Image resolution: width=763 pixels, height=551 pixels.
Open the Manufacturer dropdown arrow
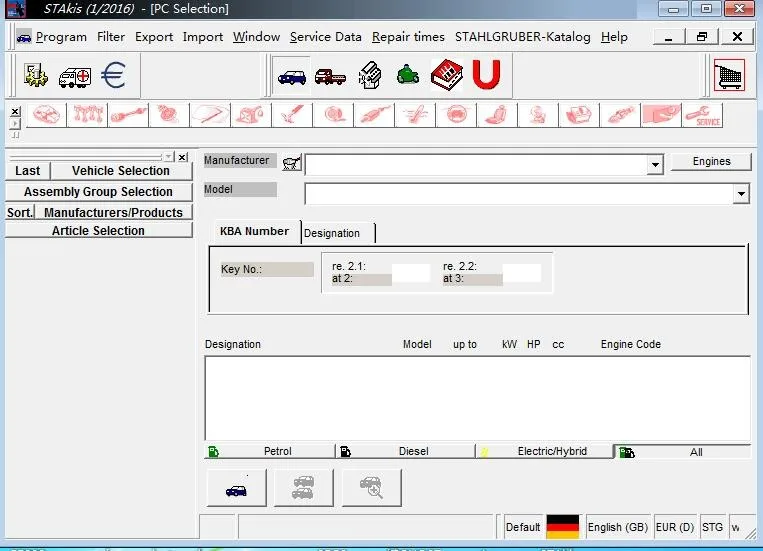click(x=655, y=165)
